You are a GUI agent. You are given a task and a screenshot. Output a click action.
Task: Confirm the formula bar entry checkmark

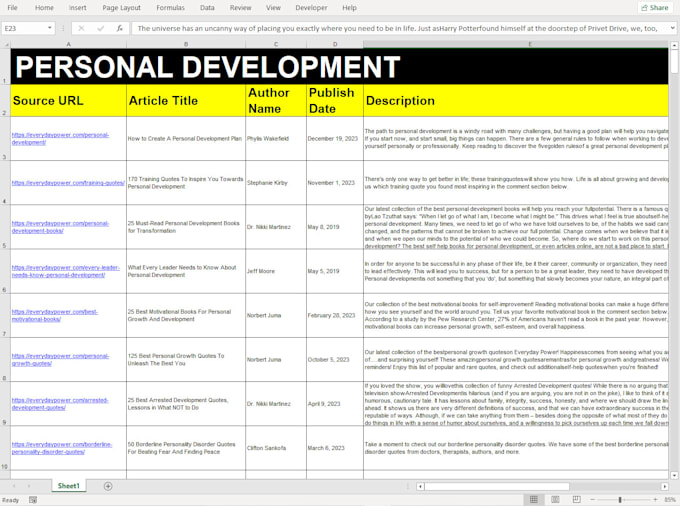point(101,28)
